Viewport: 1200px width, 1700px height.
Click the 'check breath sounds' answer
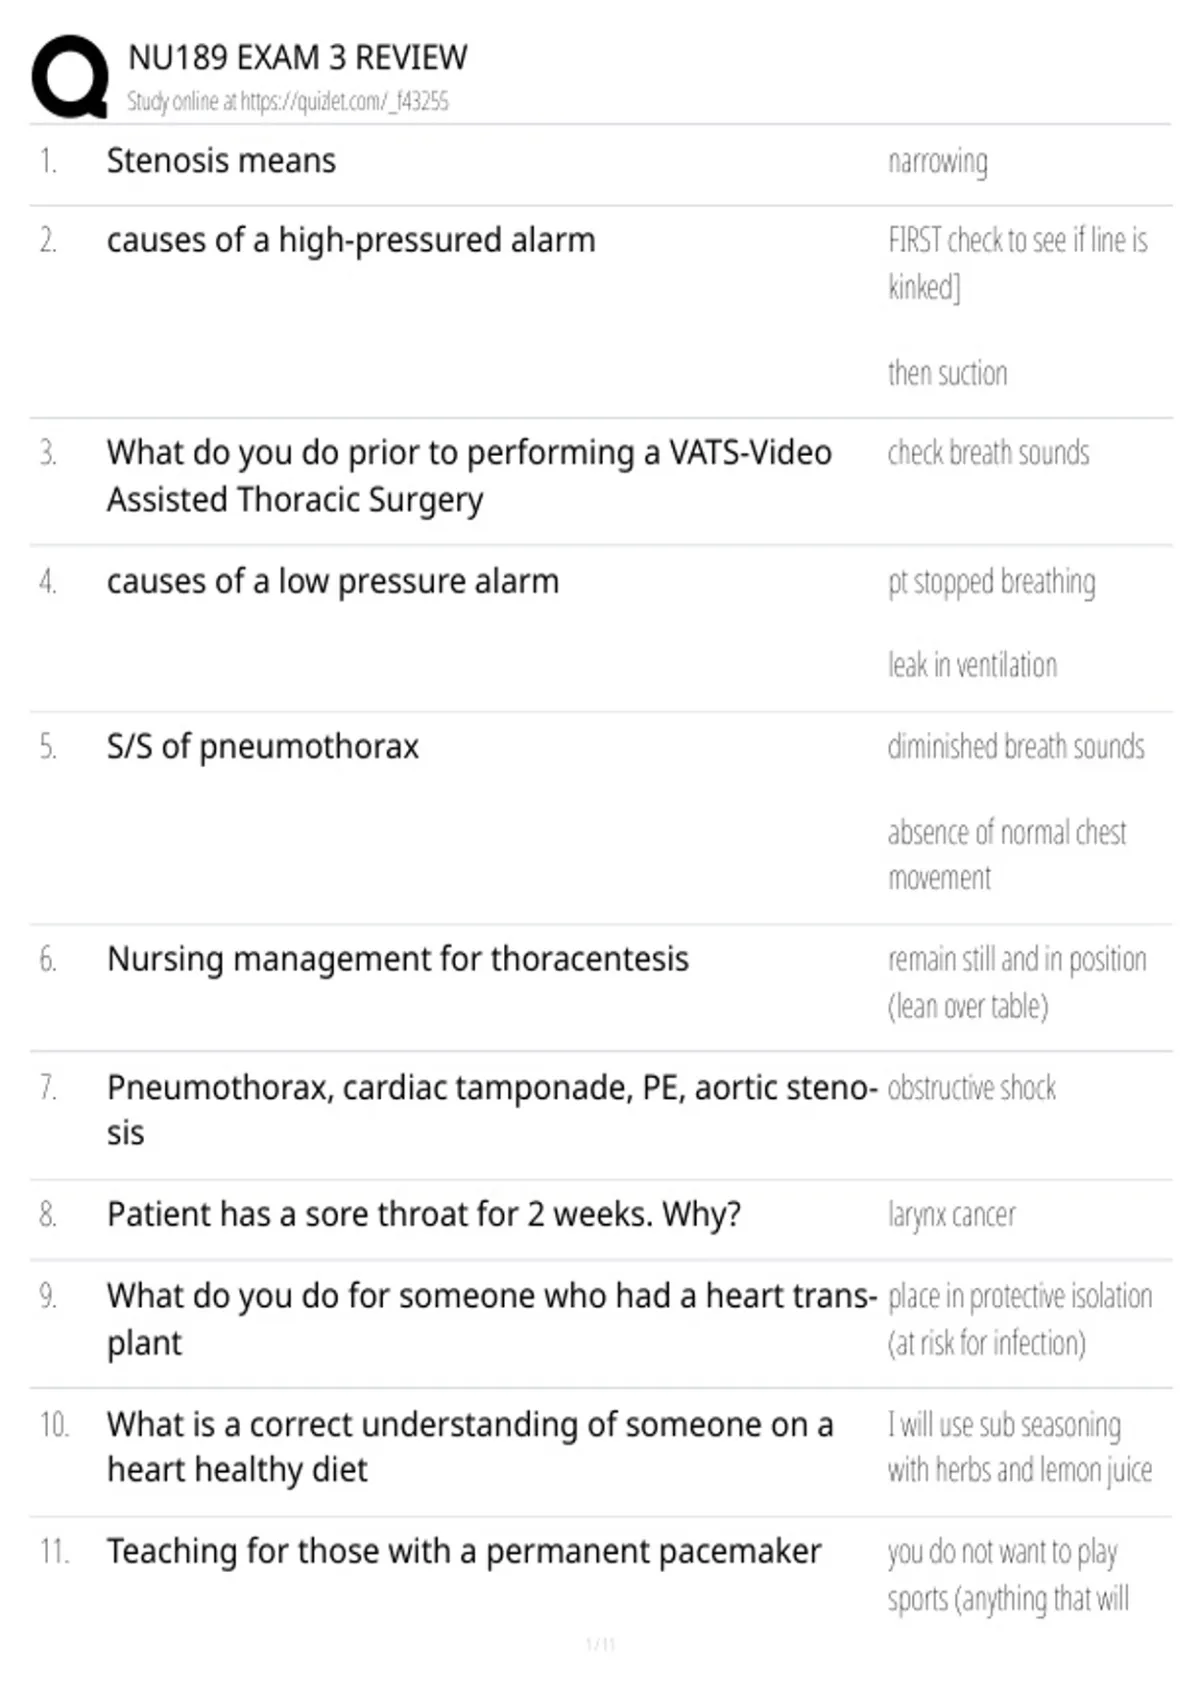(x=988, y=453)
